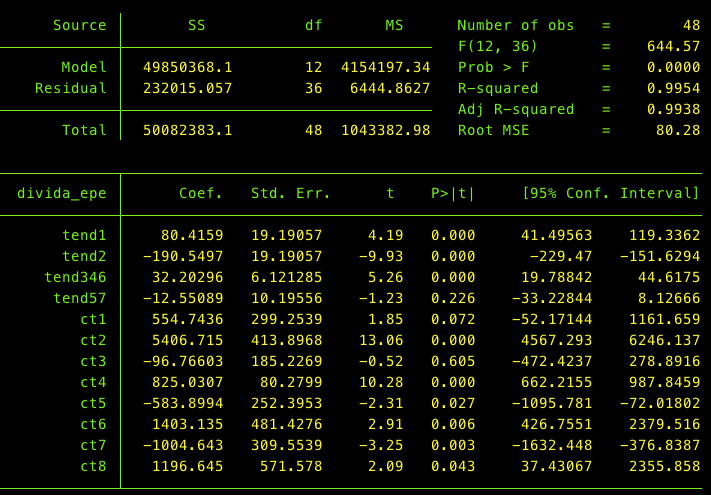711x495 pixels.
Task: Select ct7 coefficient -1004.643
Action: point(183,446)
